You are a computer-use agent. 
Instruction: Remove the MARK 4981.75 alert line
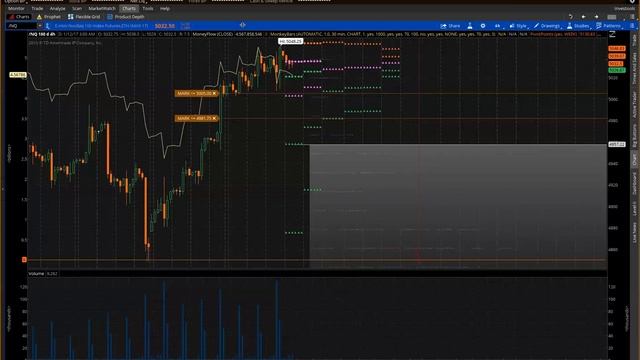(214, 118)
